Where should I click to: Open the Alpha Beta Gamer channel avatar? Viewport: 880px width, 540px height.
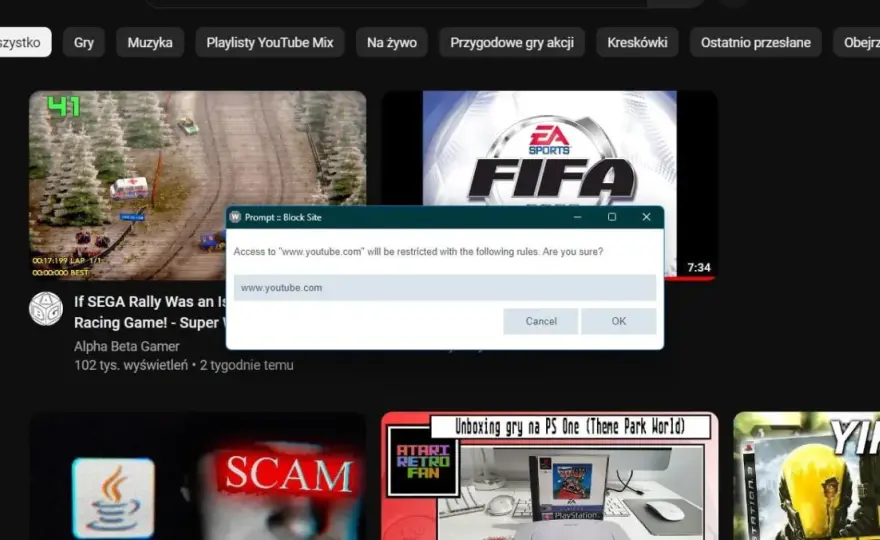point(46,309)
